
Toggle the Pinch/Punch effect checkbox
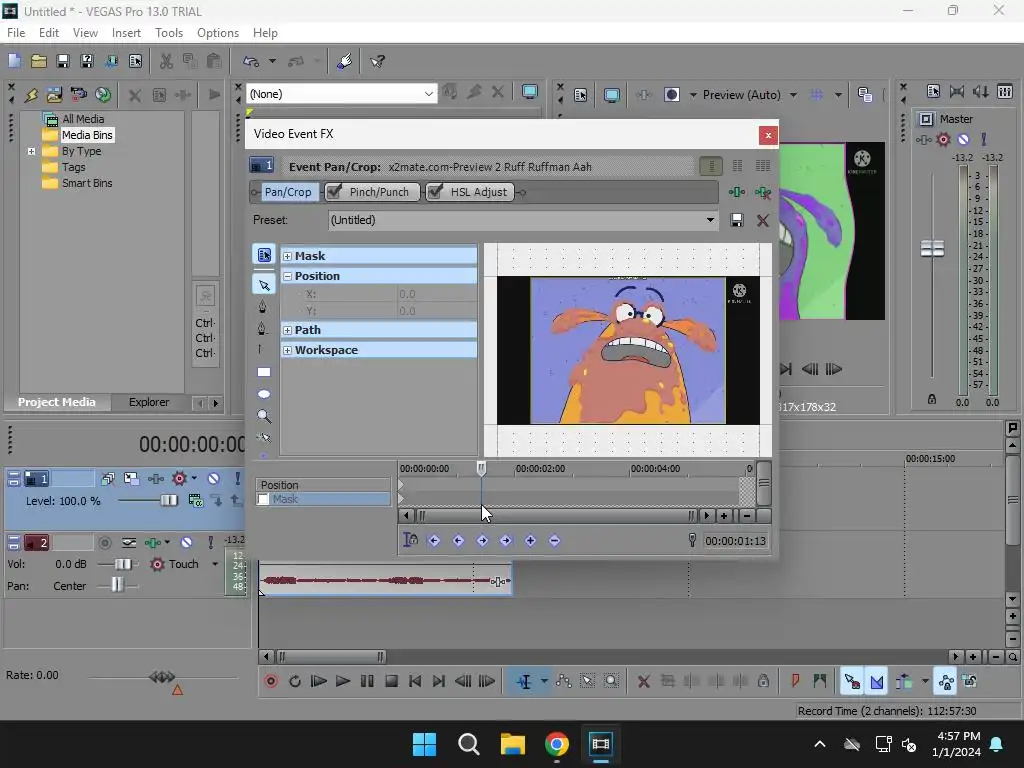(x=334, y=191)
